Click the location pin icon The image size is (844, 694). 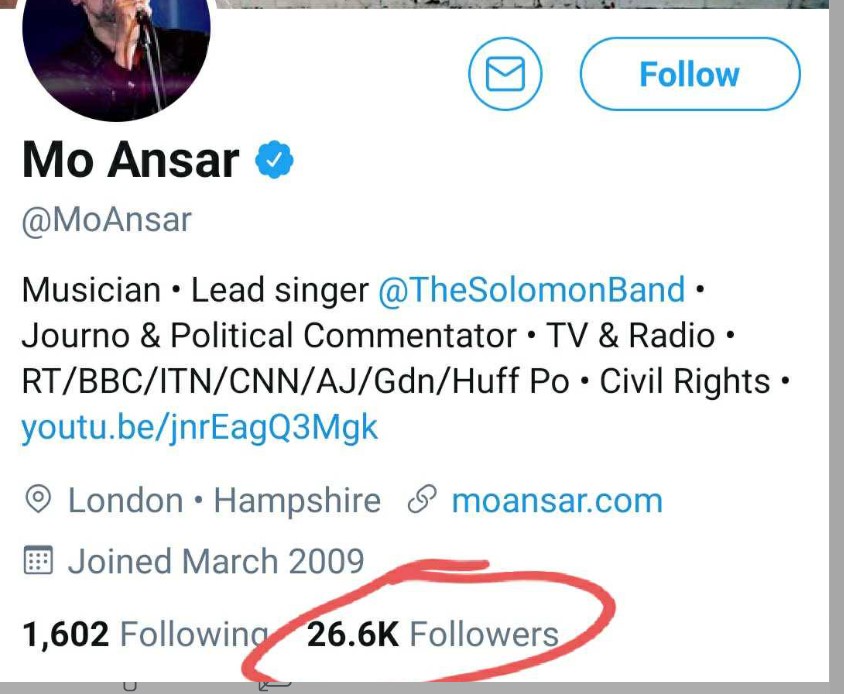[38, 499]
